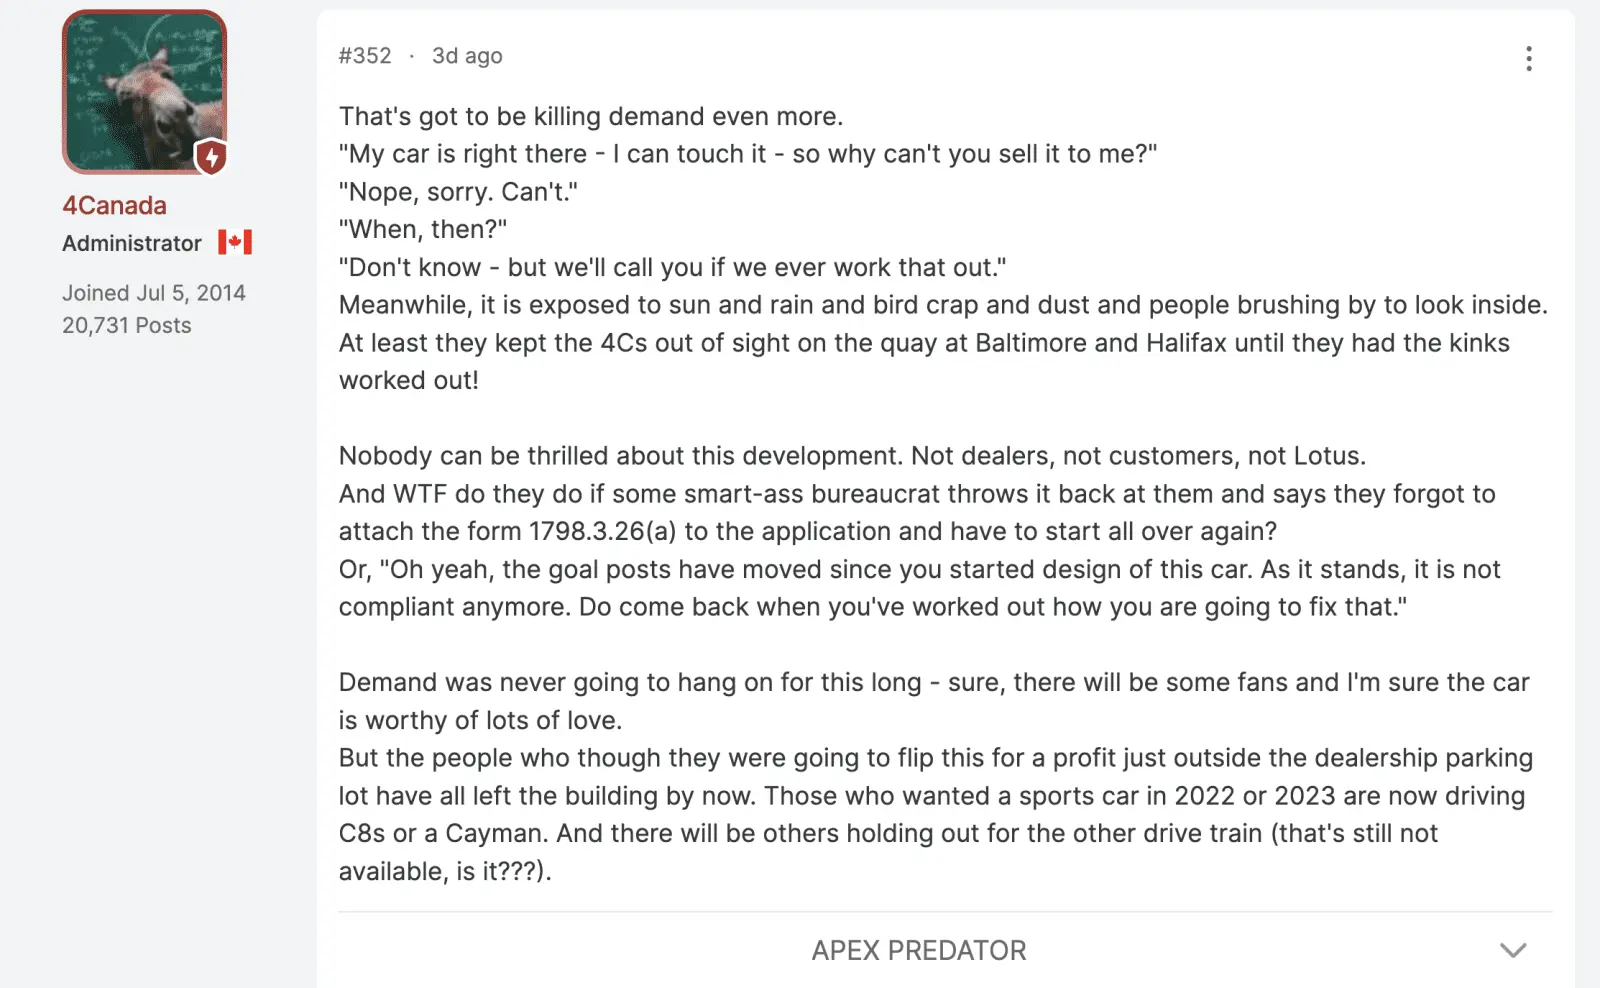Click the line starting "Demand was never going"

coord(934,682)
